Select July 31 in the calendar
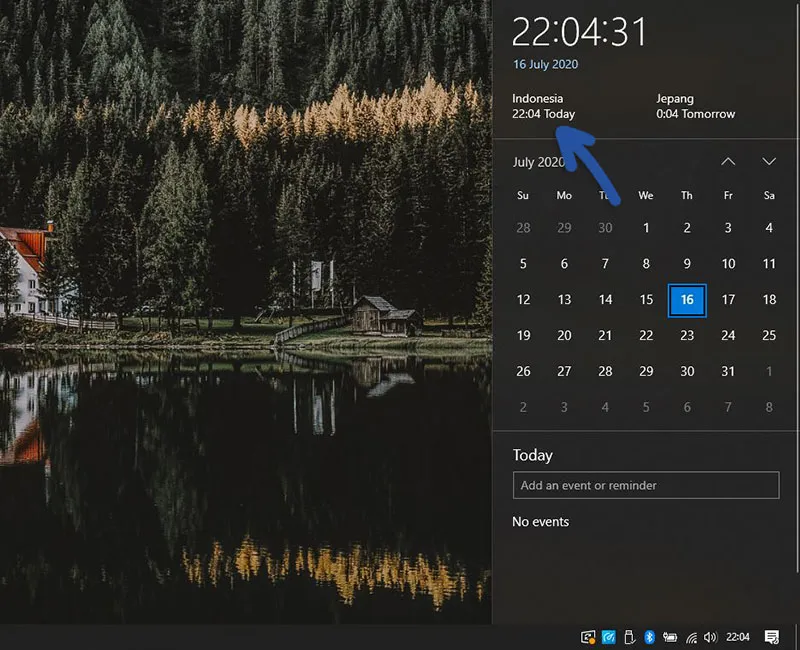Image resolution: width=800 pixels, height=650 pixels. pos(728,372)
